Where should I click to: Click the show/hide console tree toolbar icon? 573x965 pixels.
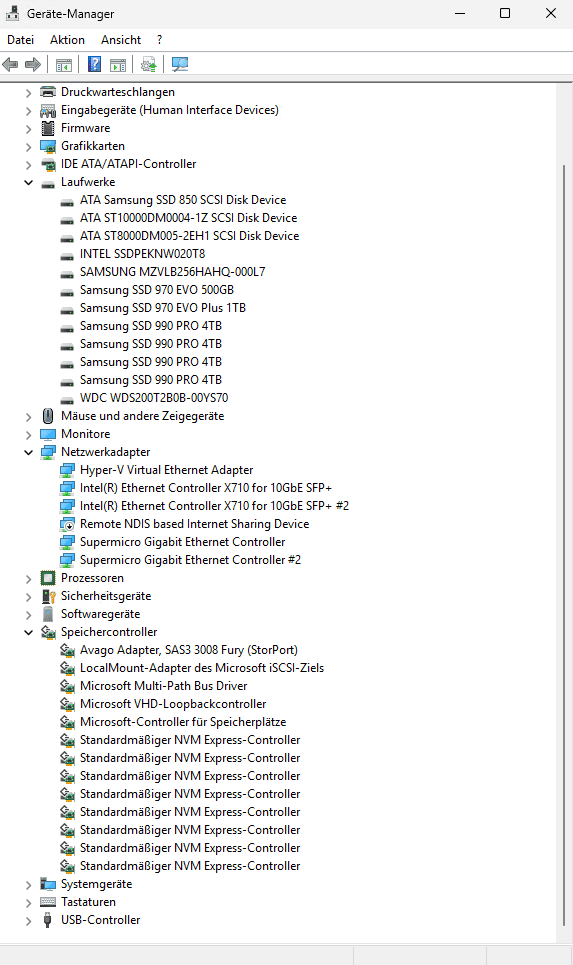point(64,64)
